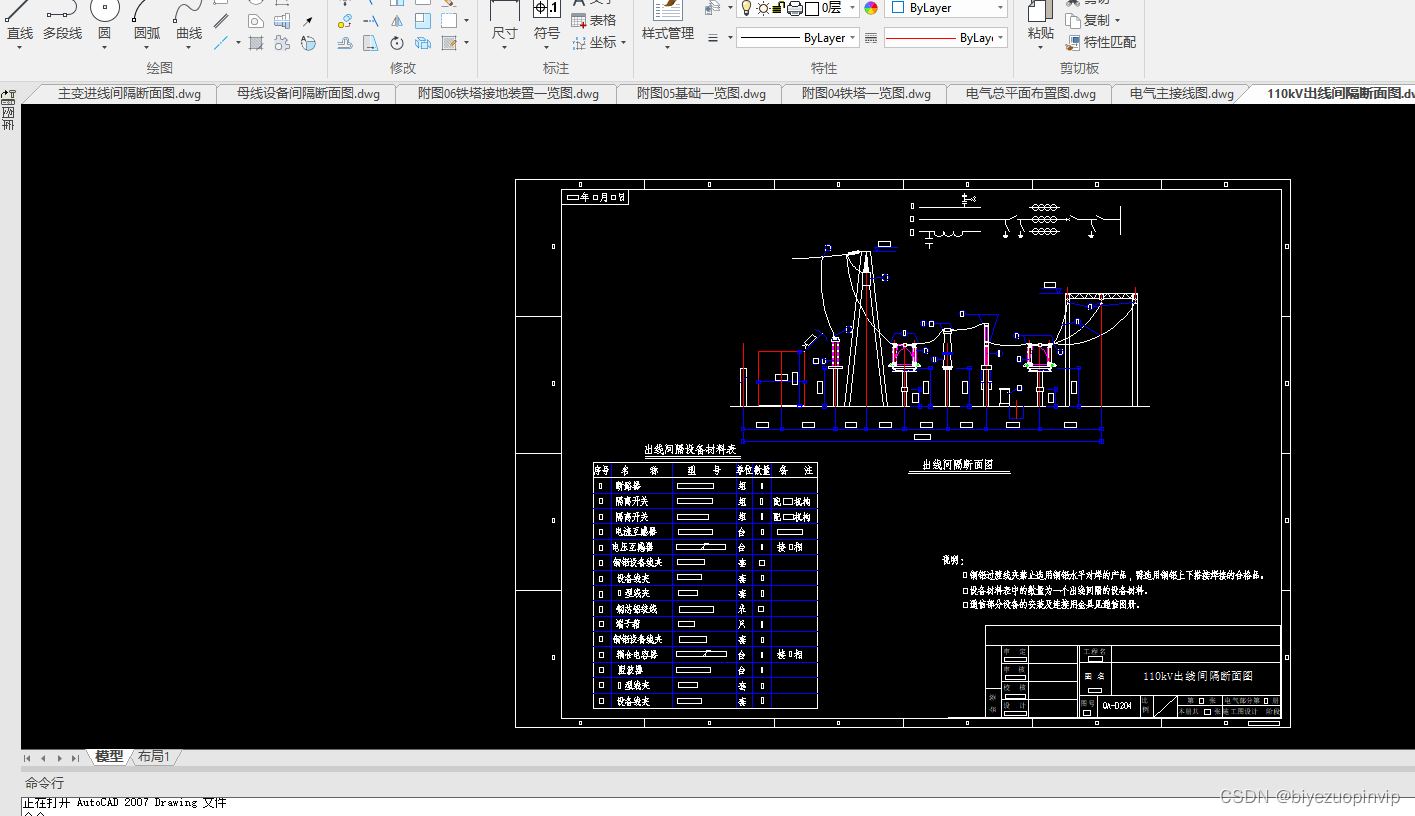
Task: Expand the 圆弧 dropdown arrow
Action: (147, 47)
